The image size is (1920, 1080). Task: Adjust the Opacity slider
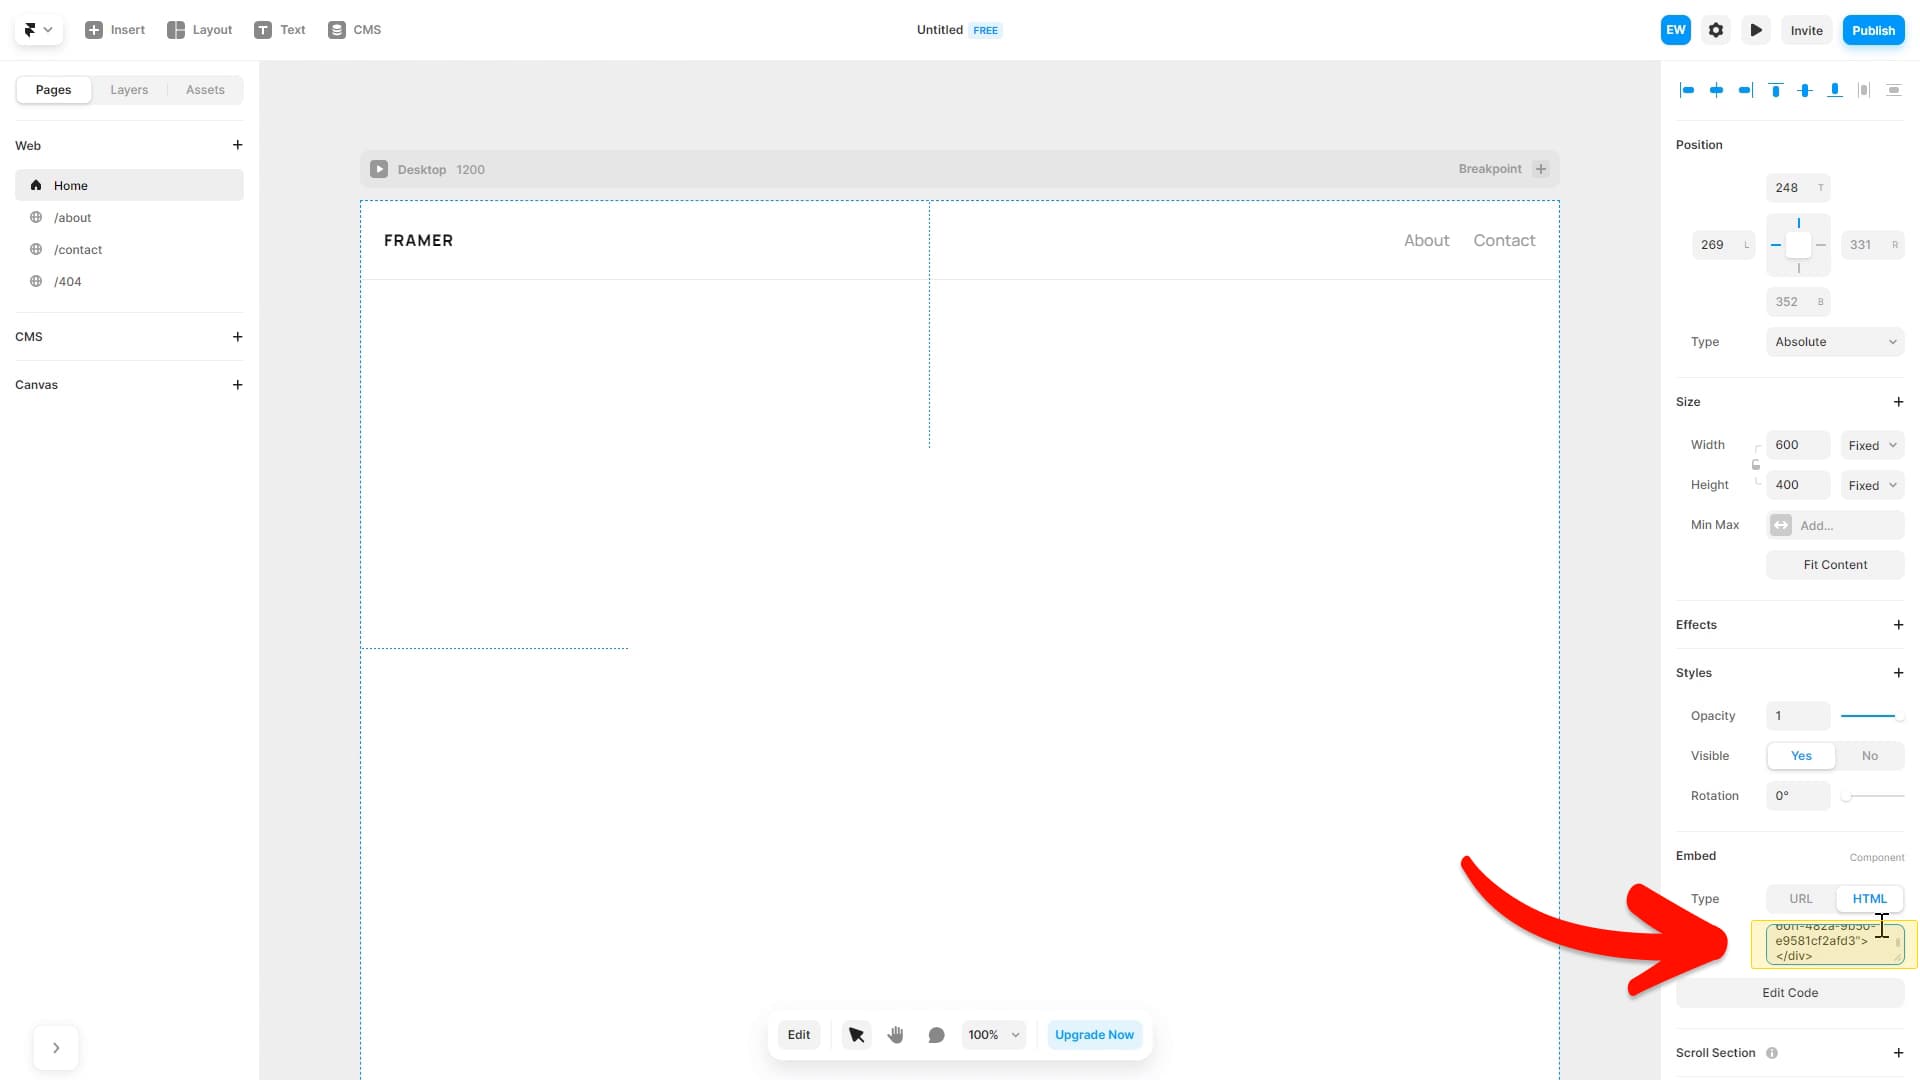click(1872, 716)
